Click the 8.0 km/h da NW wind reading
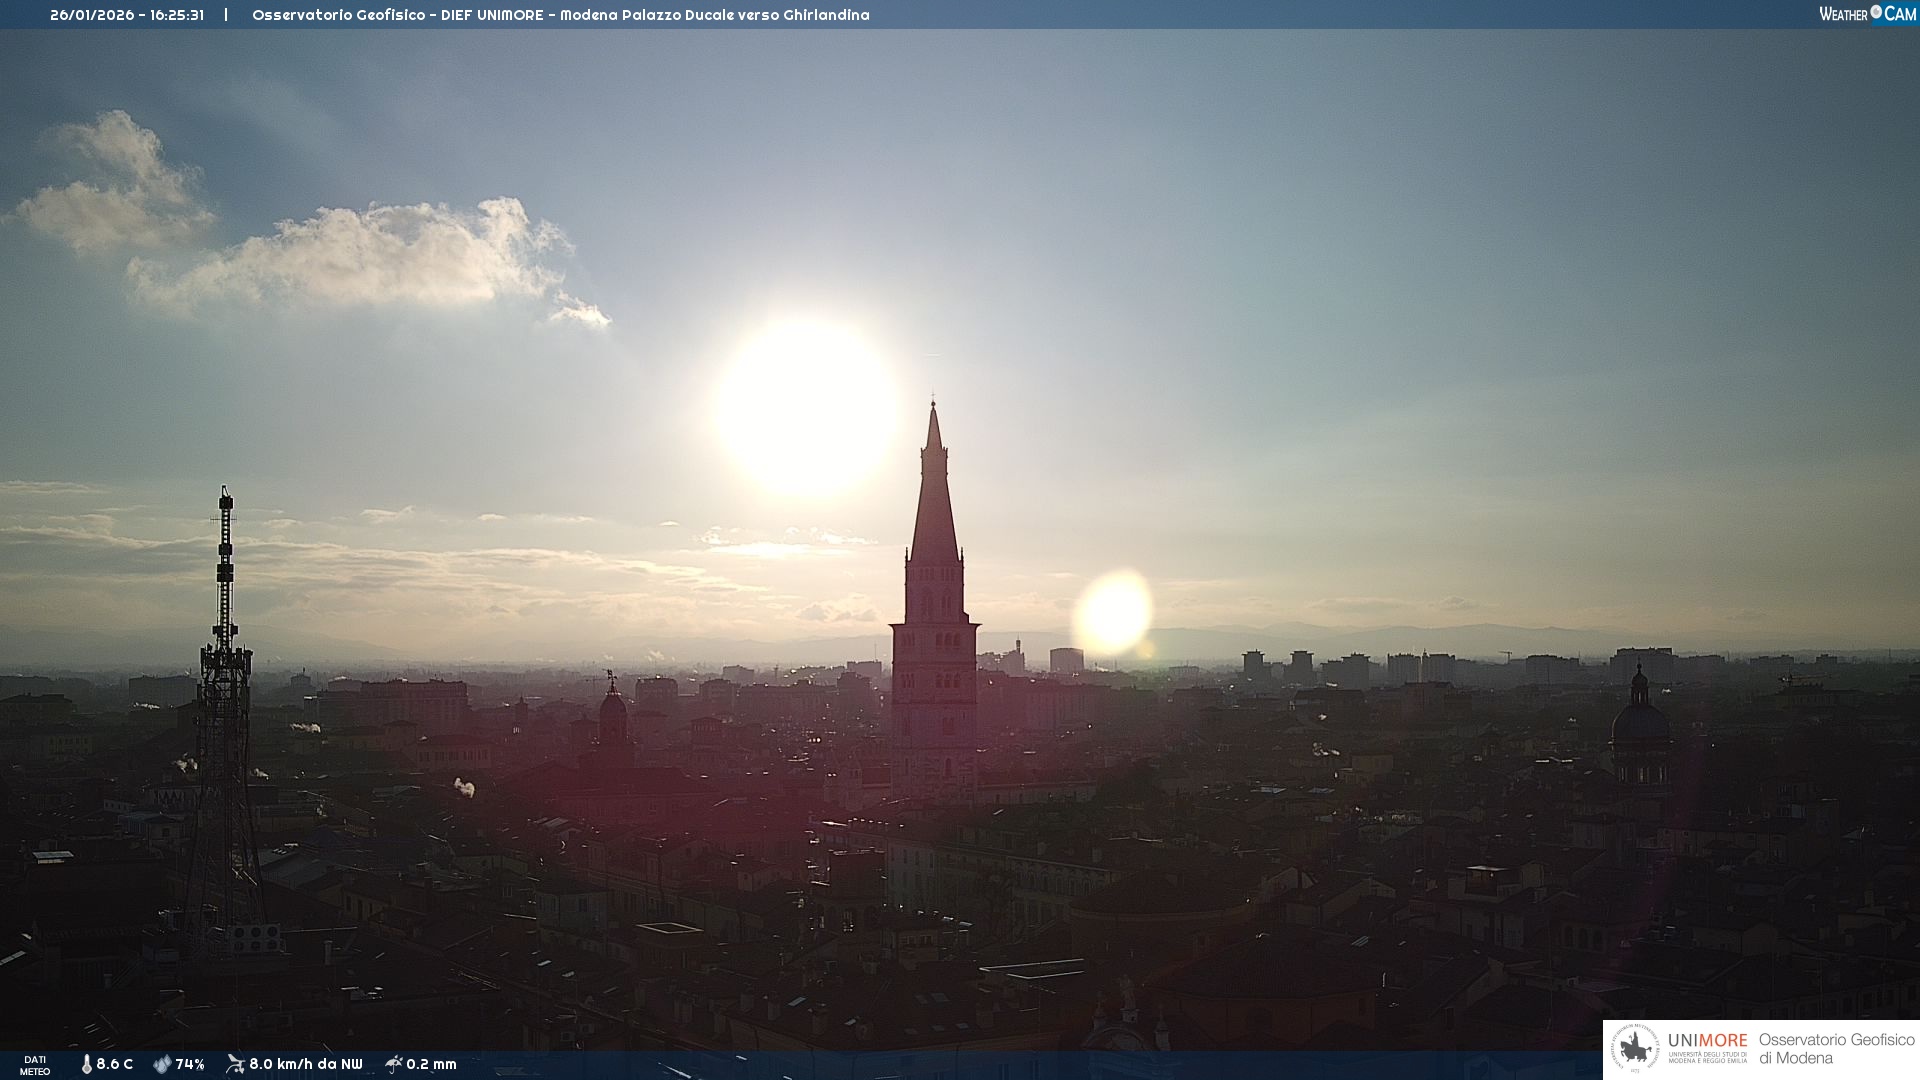 [305, 1064]
